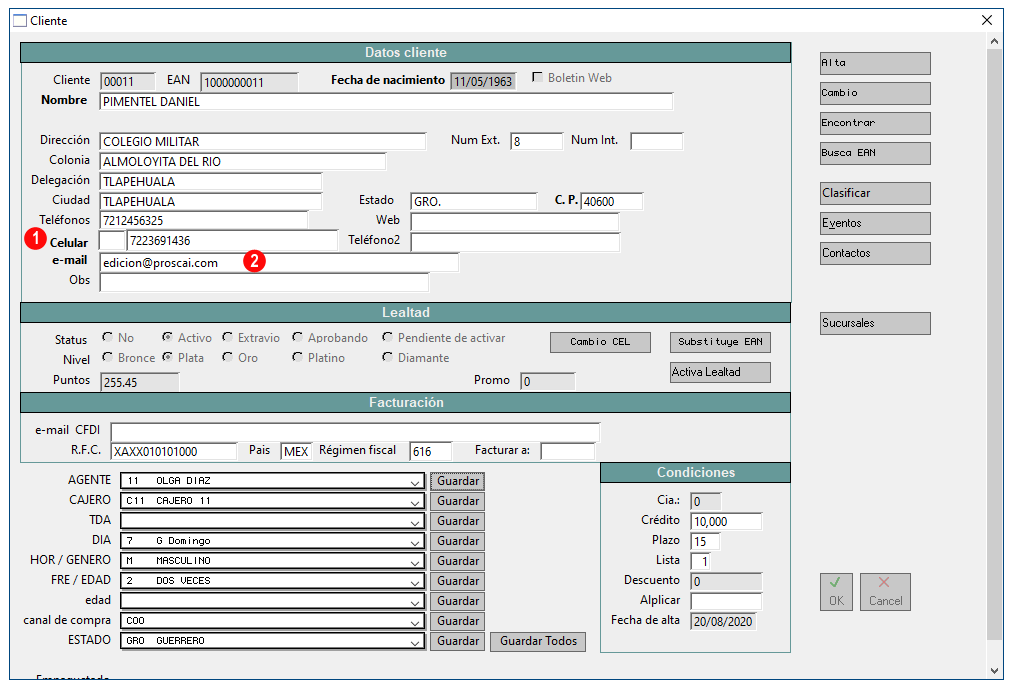Click the Alta button

pyautogui.click(x=875, y=63)
